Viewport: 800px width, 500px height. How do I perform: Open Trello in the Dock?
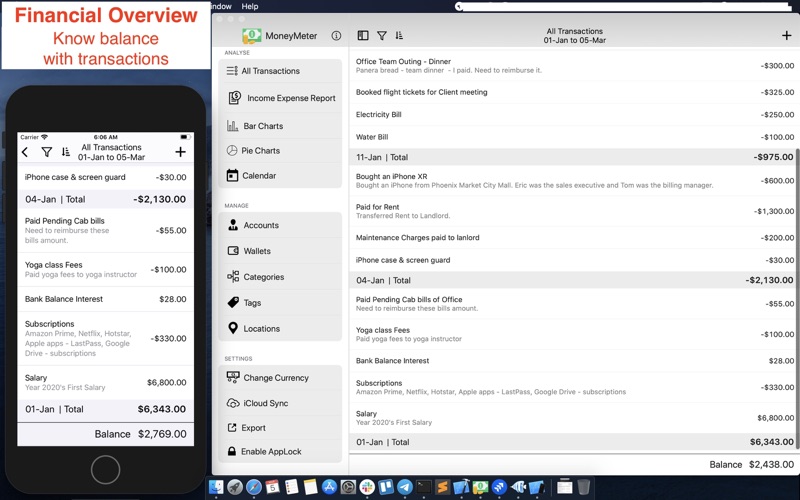(386, 487)
